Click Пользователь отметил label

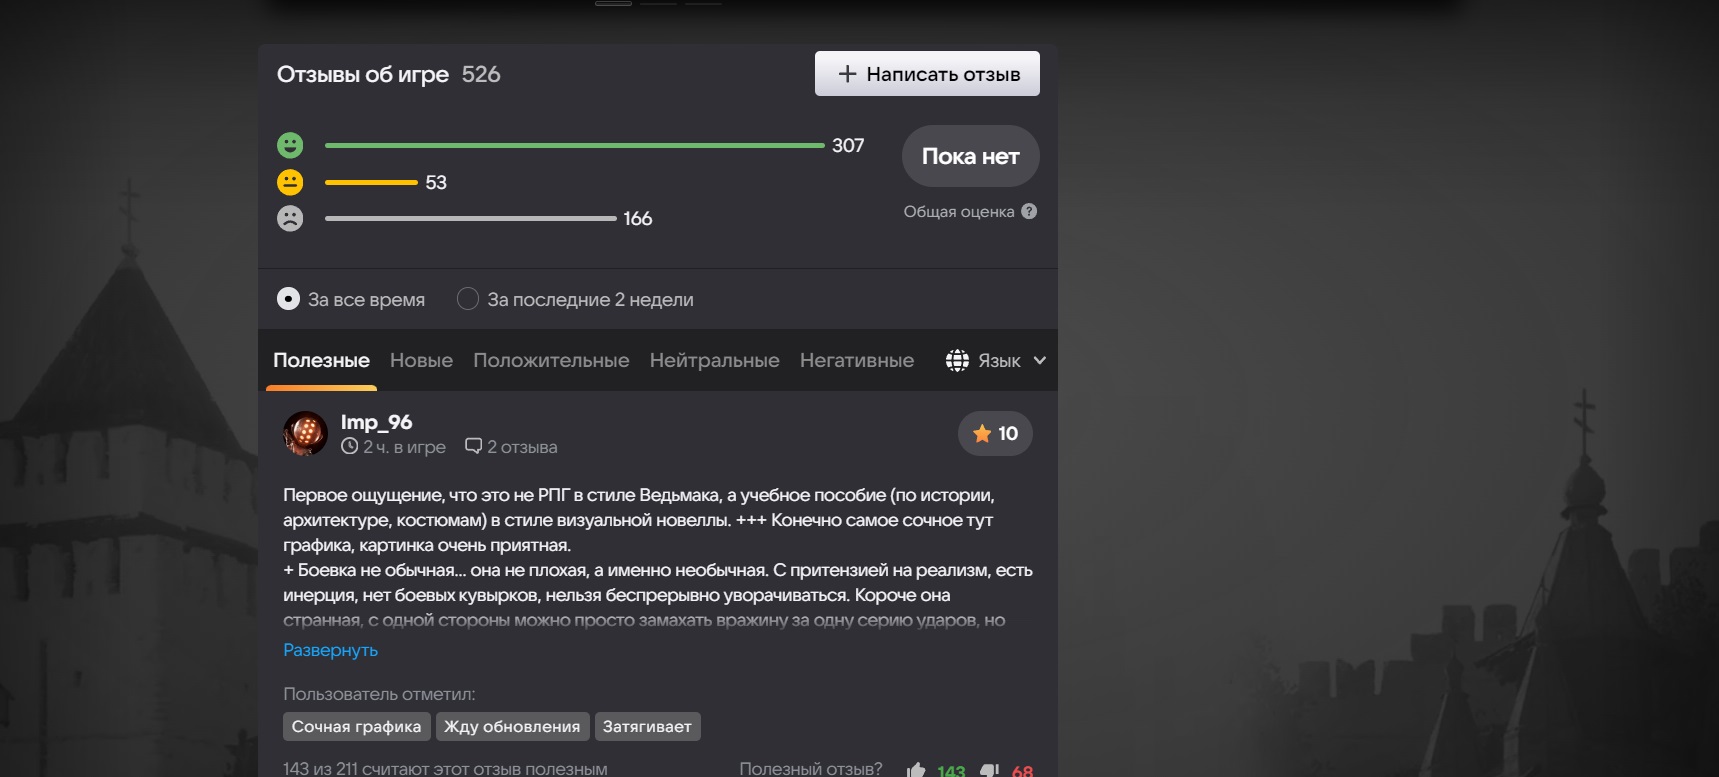379,694
